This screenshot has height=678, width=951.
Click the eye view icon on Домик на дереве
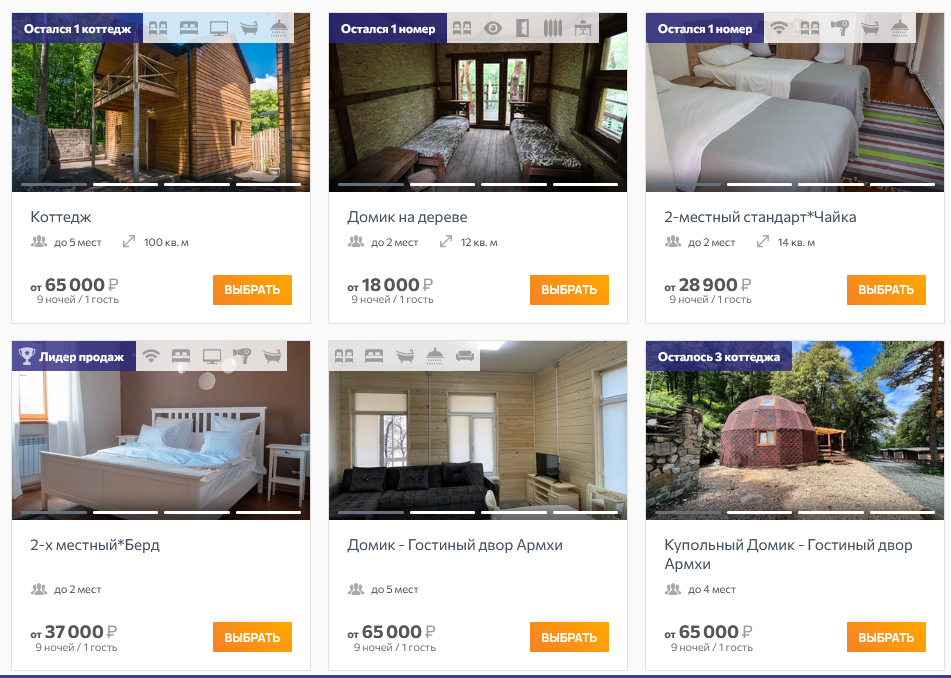click(492, 28)
